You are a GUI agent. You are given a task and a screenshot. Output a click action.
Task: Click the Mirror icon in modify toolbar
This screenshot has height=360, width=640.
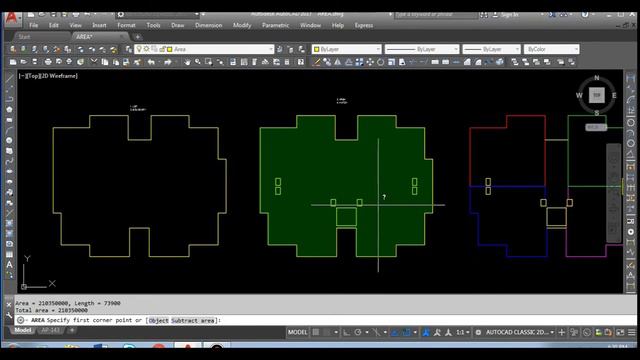tap(338, 62)
